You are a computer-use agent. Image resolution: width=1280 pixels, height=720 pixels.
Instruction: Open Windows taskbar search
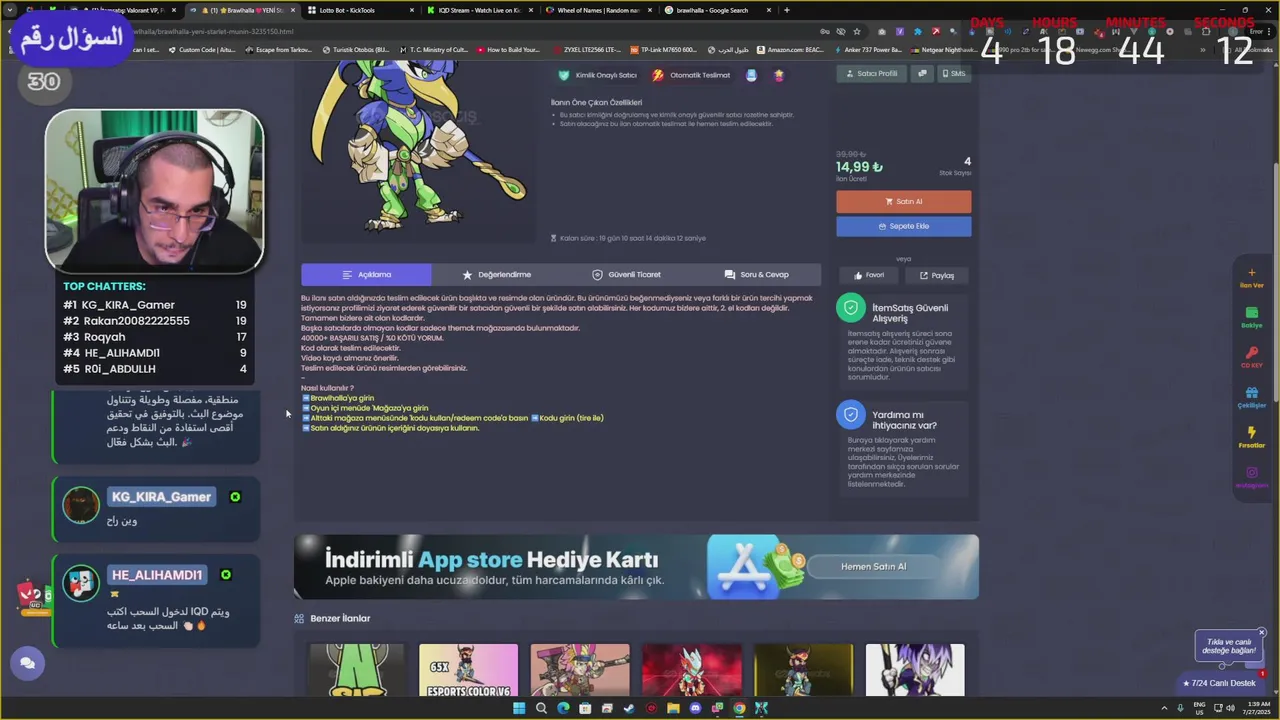[541, 709]
